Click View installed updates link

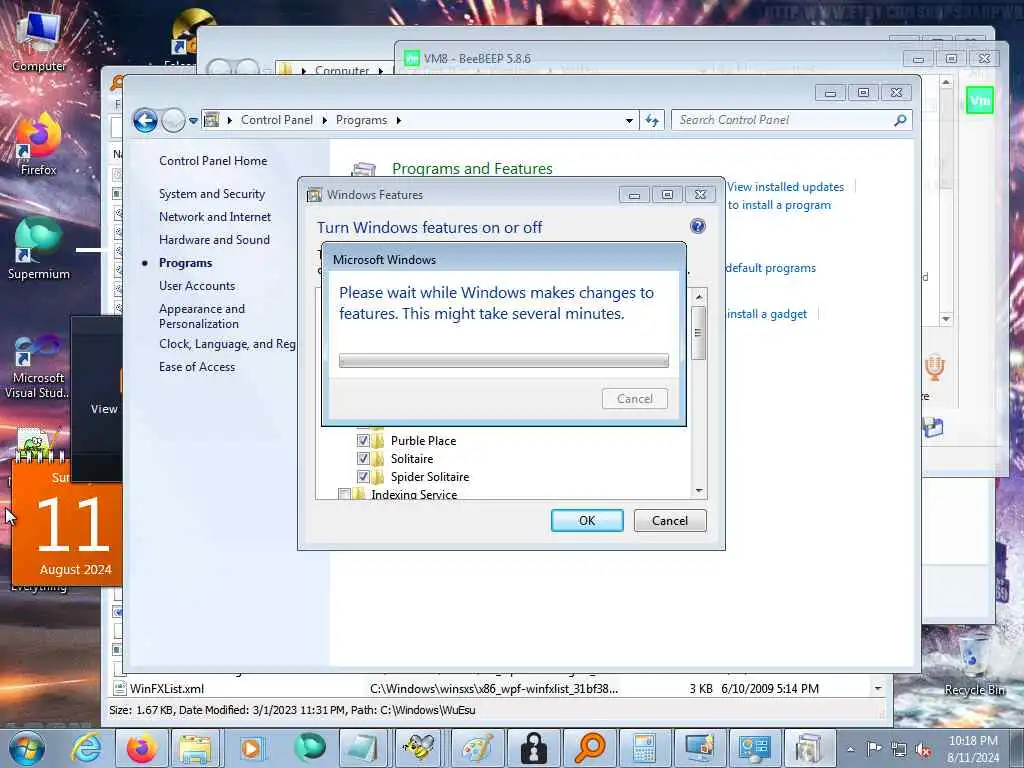tap(786, 187)
